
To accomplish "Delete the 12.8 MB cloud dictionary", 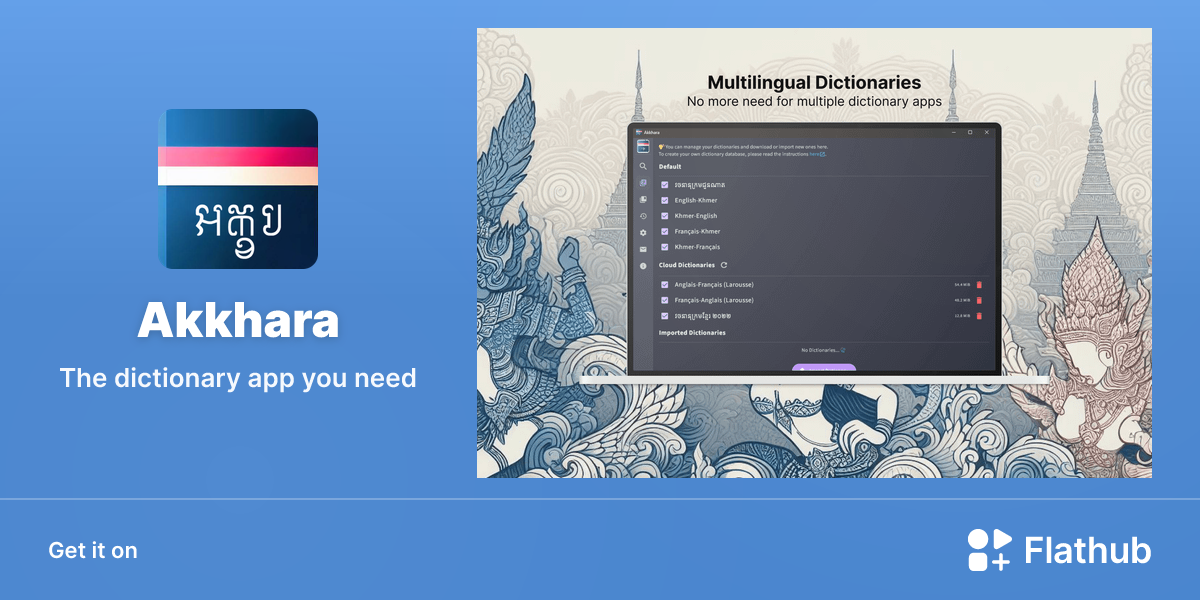I will [x=979, y=316].
